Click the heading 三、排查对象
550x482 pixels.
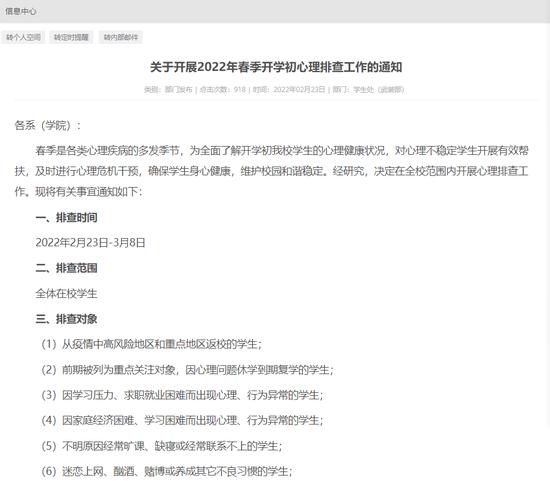[x=66, y=319]
